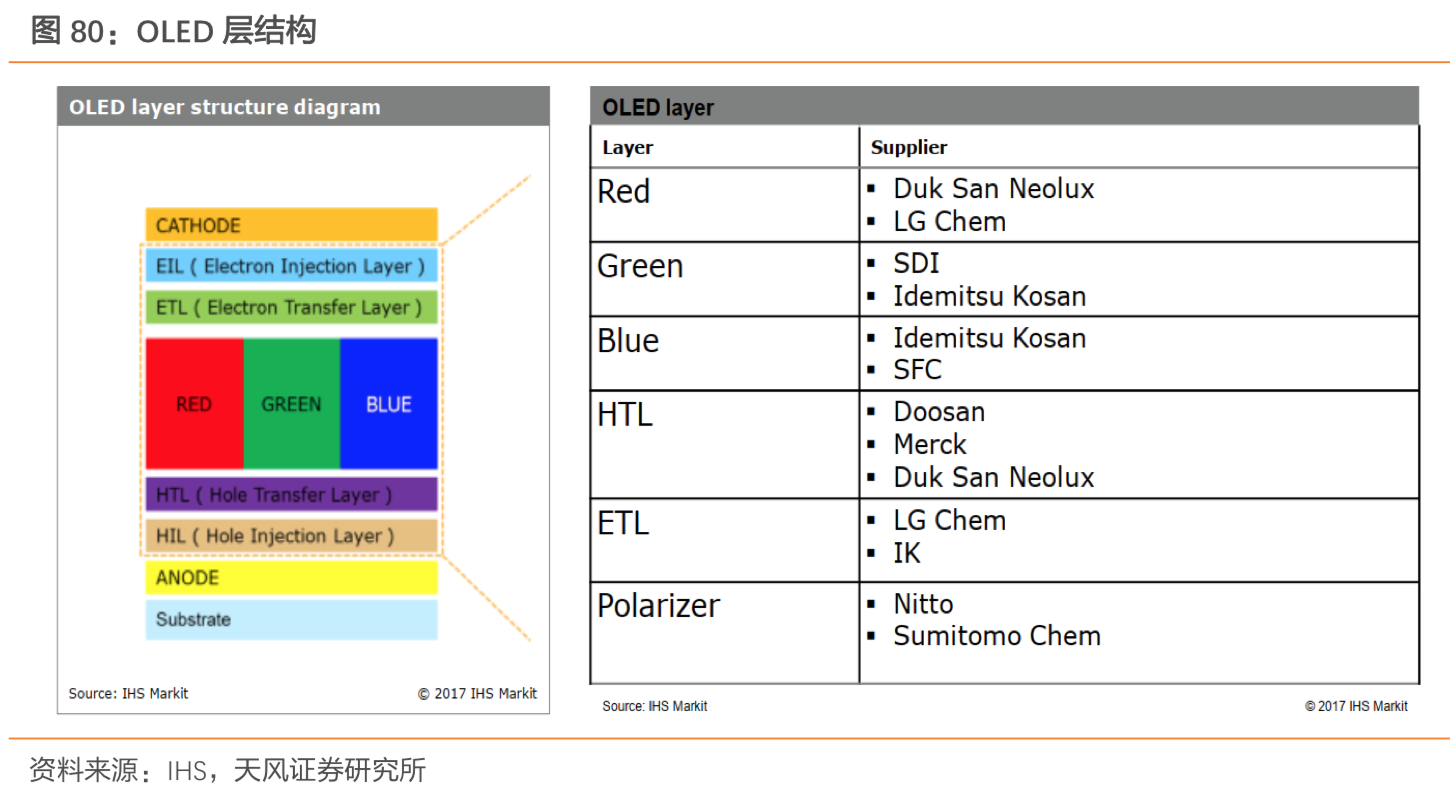Select "© 2017 IHS Markit" below the supplier table
The image size is (1450, 798).
[x=1356, y=706]
